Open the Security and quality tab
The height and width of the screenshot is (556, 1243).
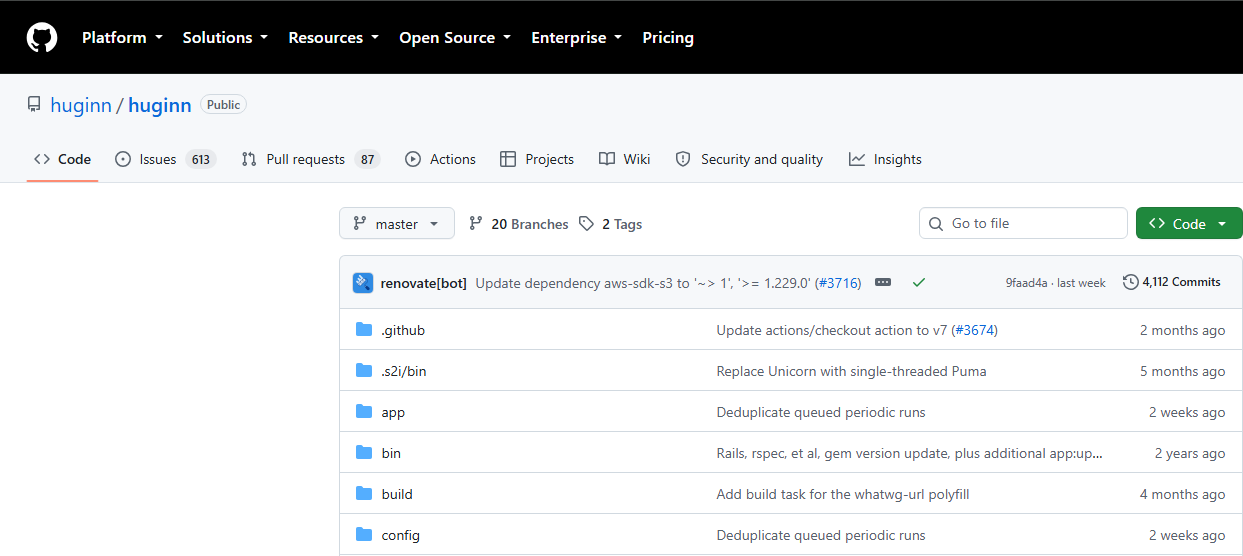750,159
